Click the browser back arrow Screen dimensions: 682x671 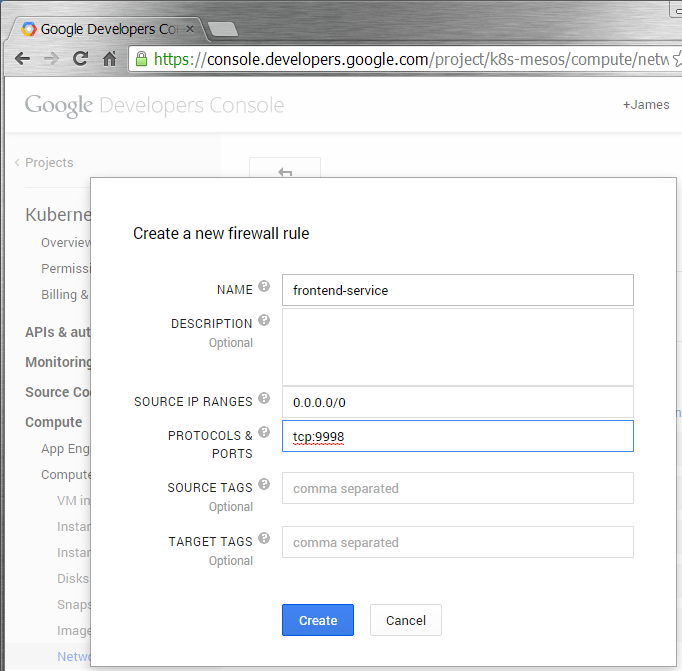pyautogui.click(x=23, y=59)
